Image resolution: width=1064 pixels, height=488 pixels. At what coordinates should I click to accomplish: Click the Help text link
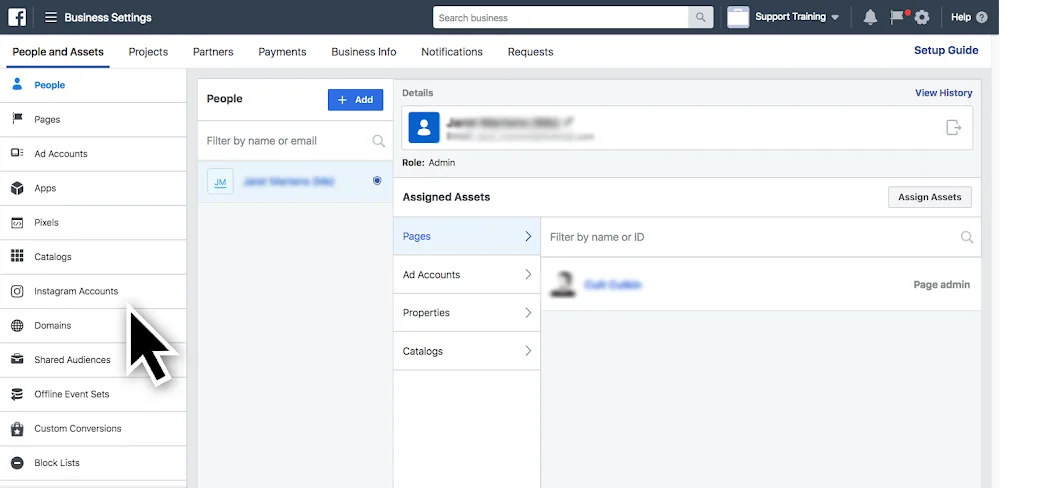961,18
